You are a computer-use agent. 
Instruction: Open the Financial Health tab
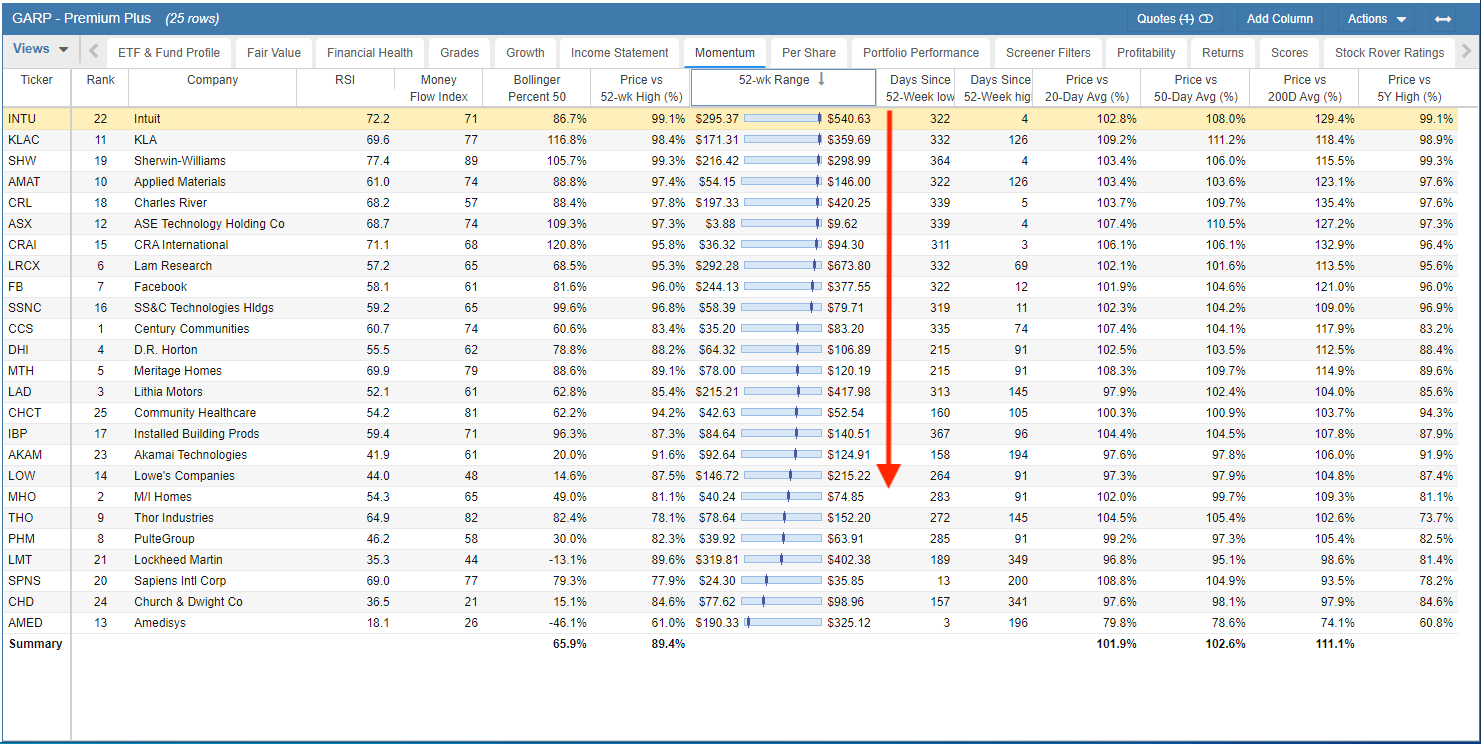tap(370, 53)
